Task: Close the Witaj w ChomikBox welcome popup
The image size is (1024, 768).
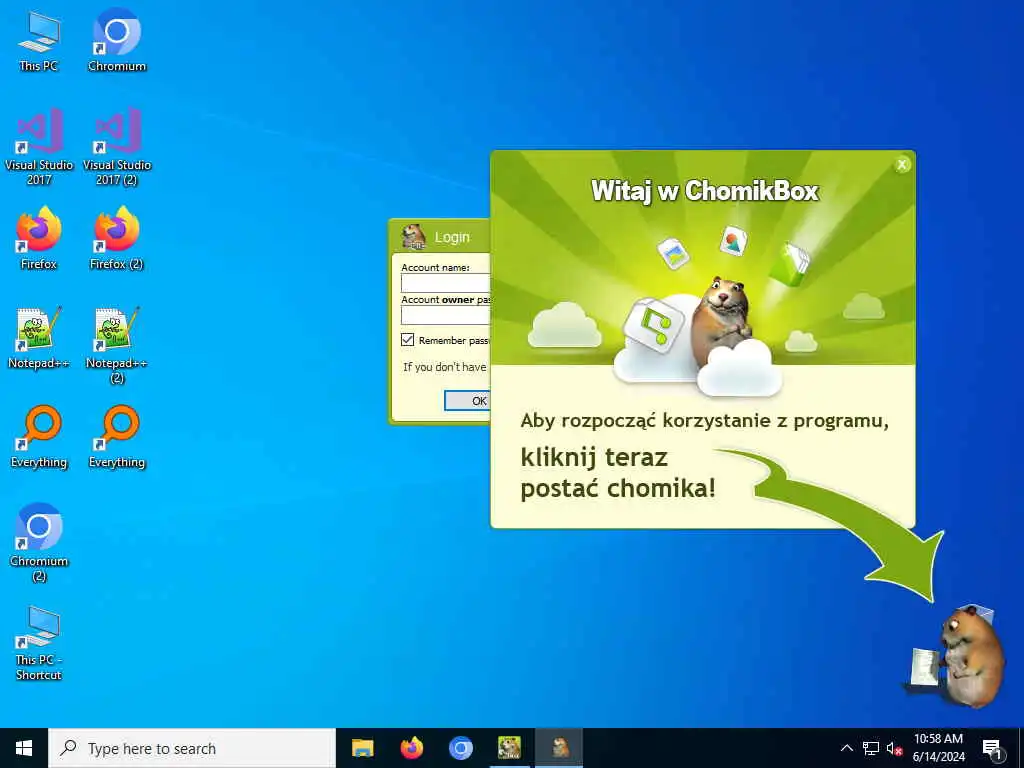Action: (x=902, y=165)
